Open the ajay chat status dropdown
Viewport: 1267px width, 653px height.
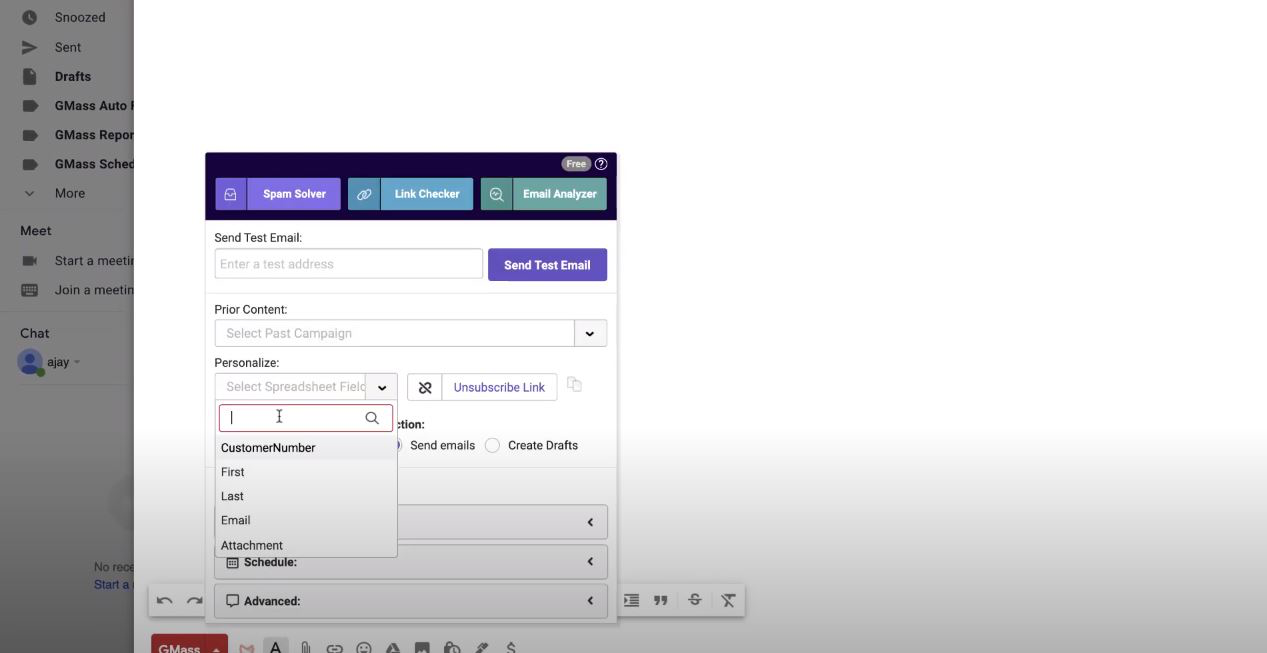(77, 362)
